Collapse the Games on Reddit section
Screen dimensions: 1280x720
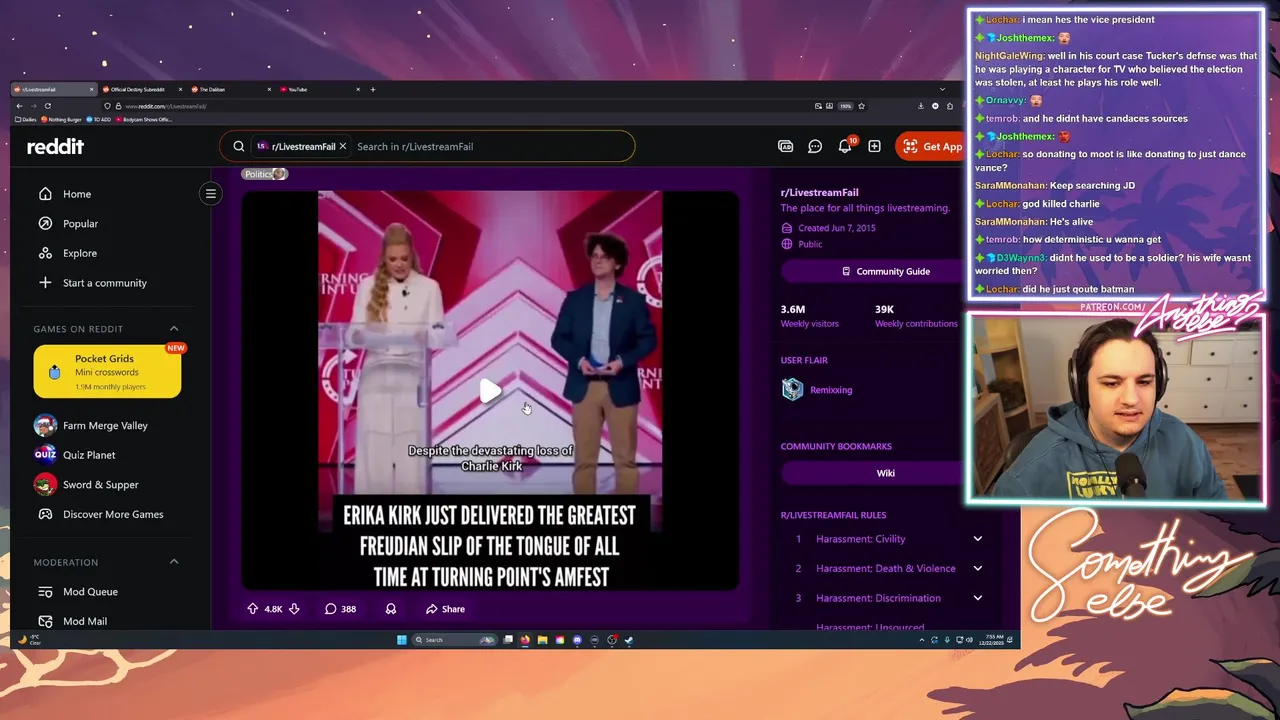(174, 329)
